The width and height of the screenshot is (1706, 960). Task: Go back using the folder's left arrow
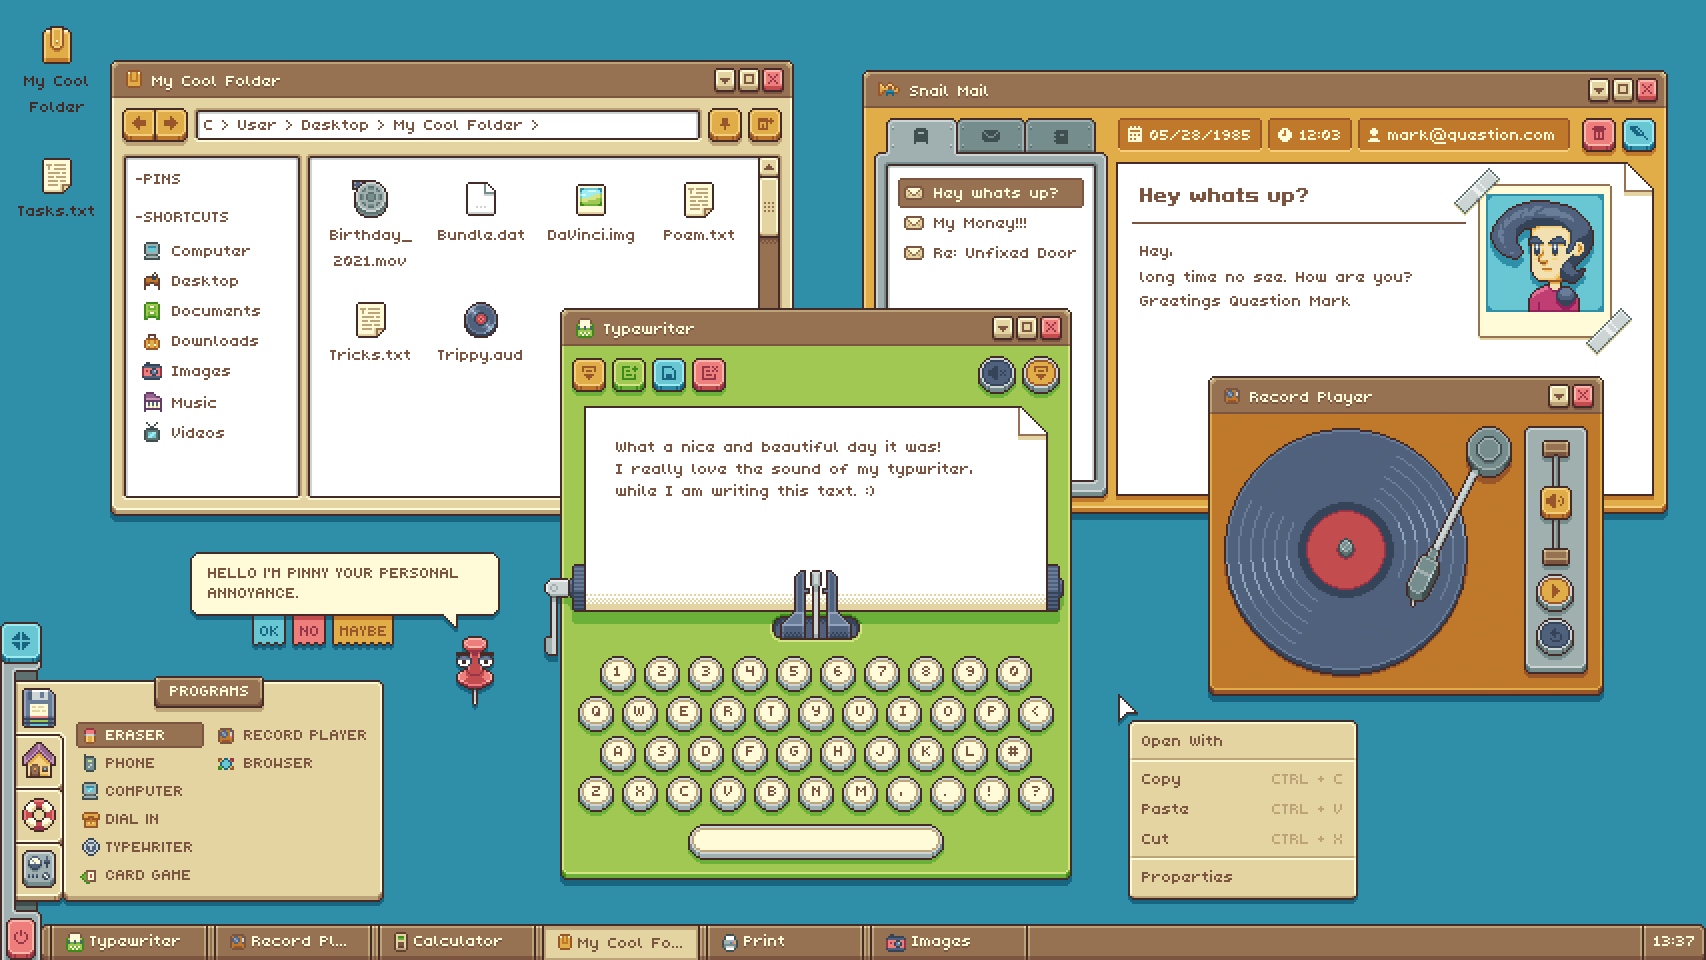[140, 124]
